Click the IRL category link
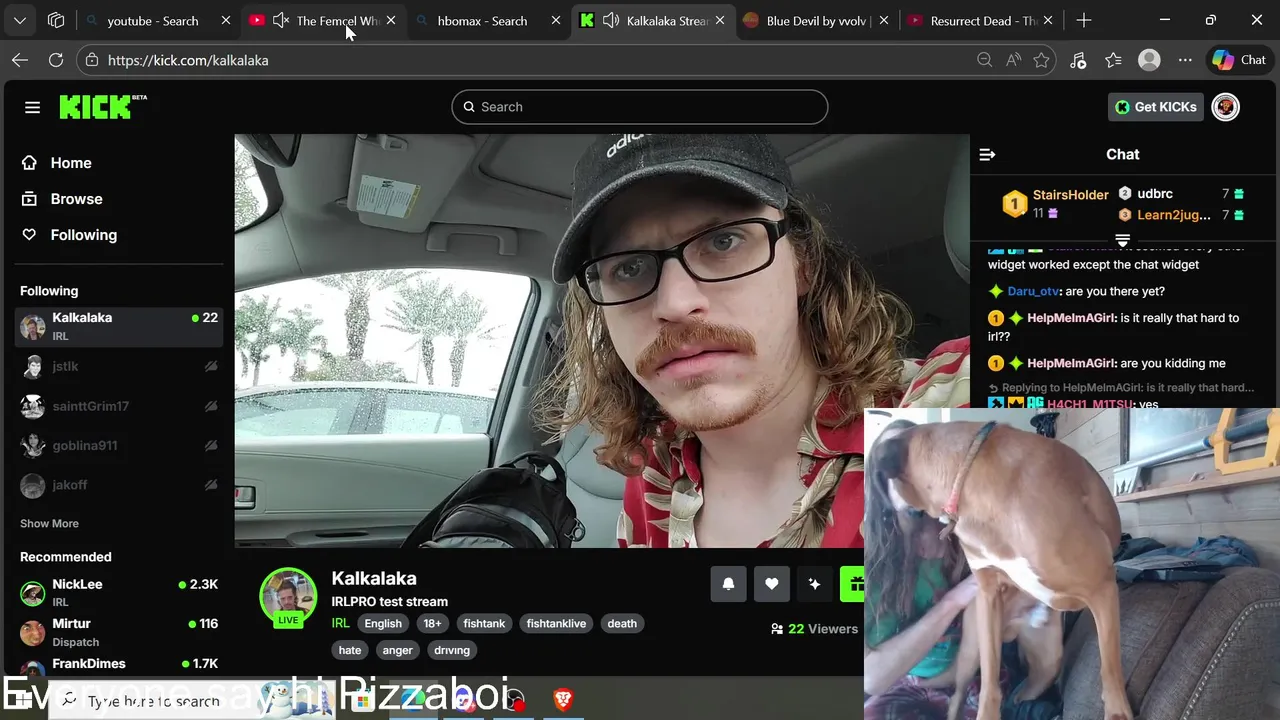 tap(341, 623)
